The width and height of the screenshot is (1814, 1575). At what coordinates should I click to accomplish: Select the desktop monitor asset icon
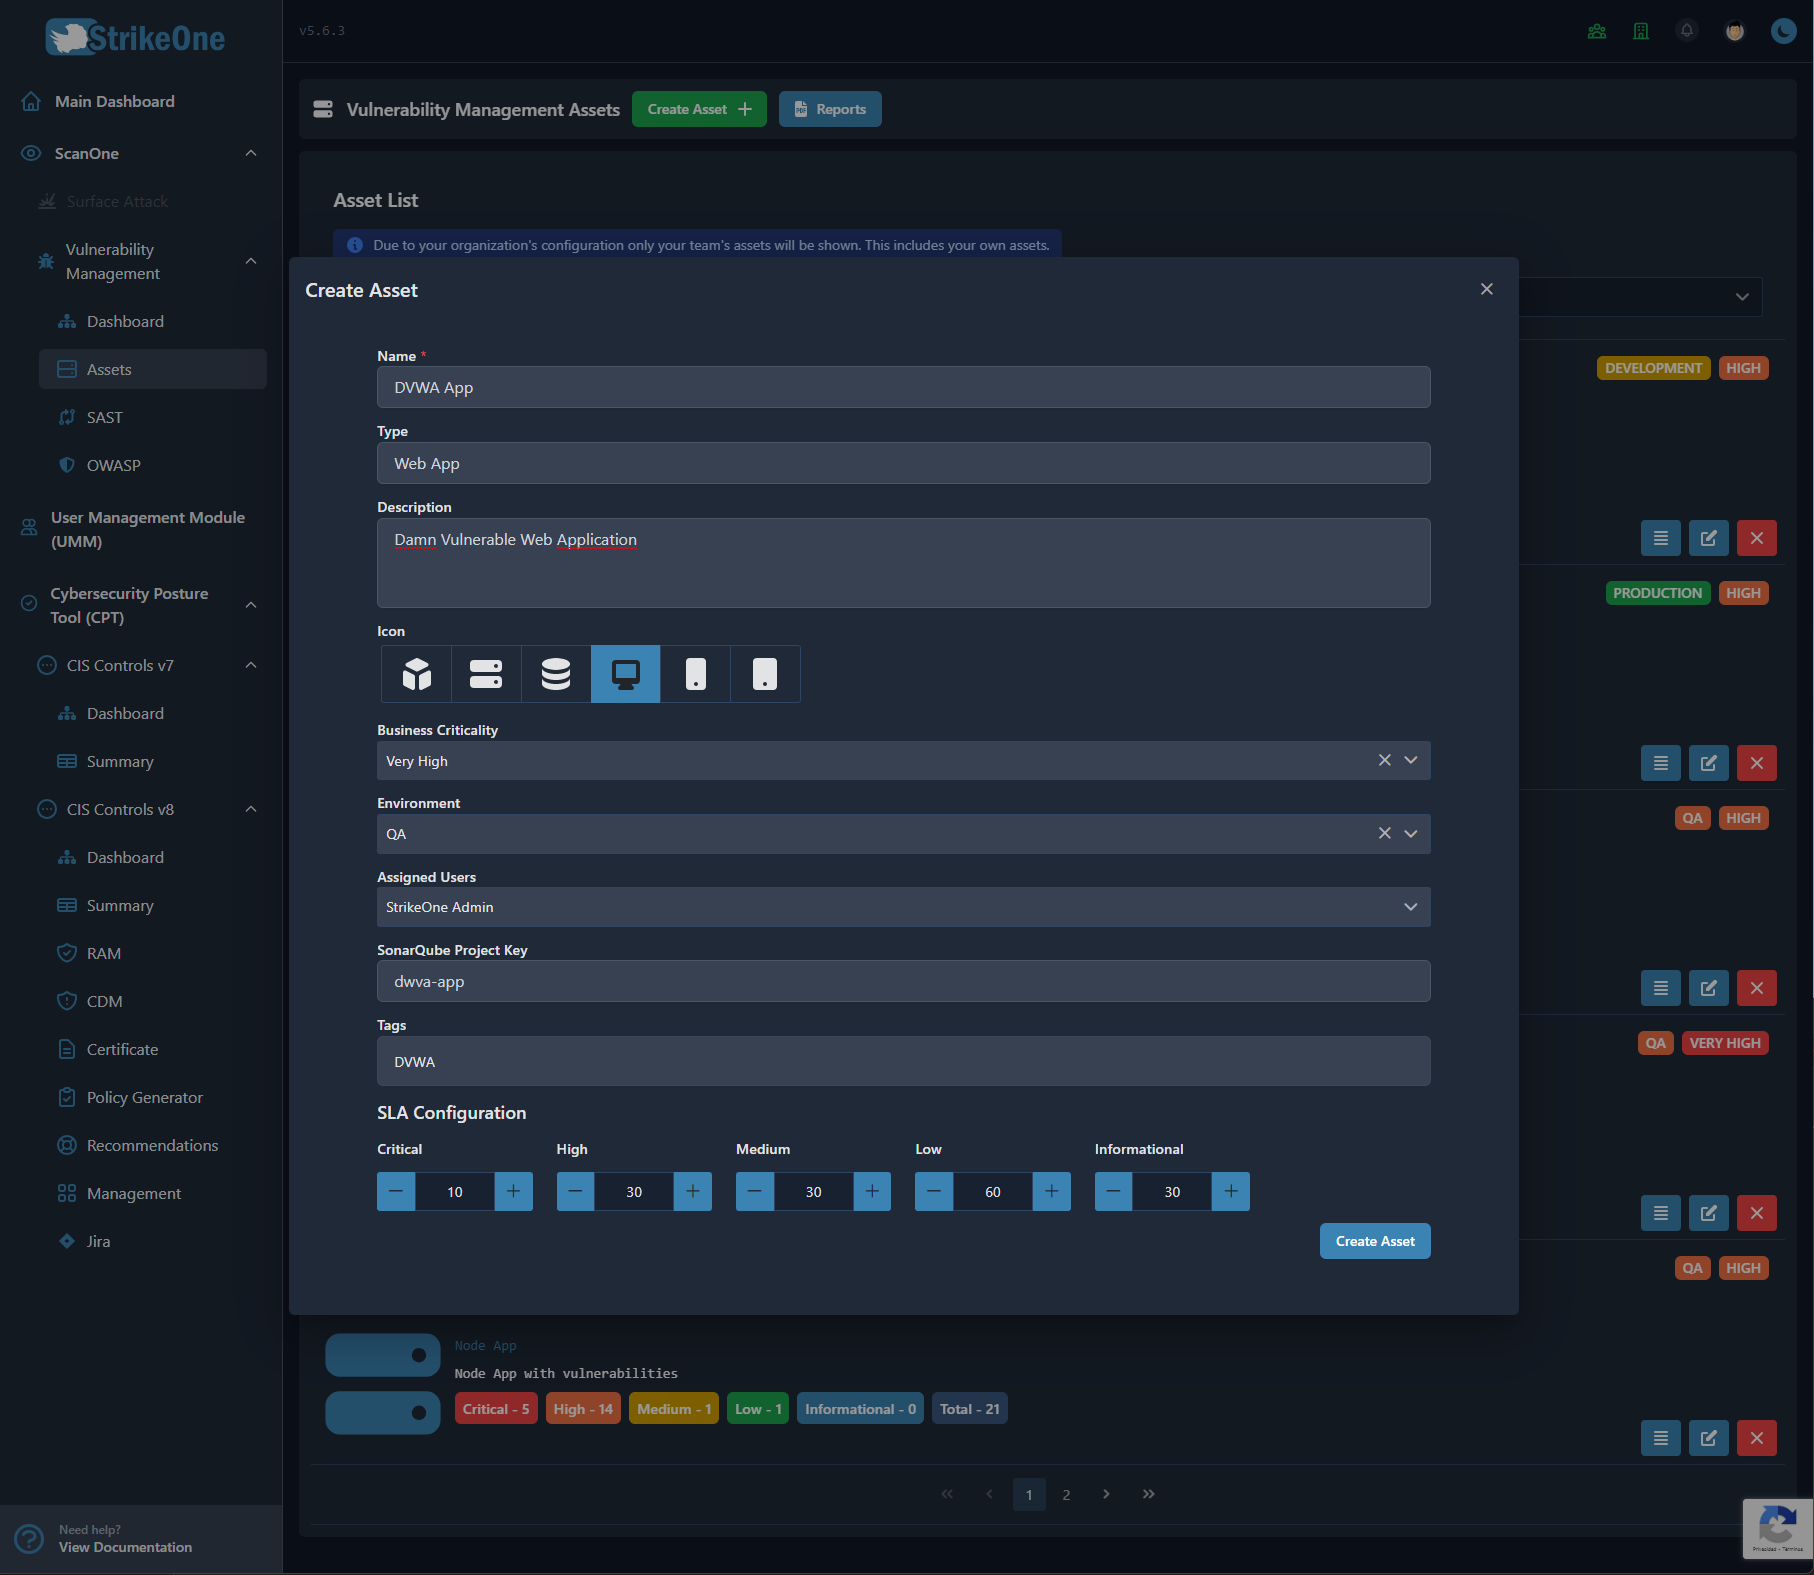pyautogui.click(x=626, y=674)
